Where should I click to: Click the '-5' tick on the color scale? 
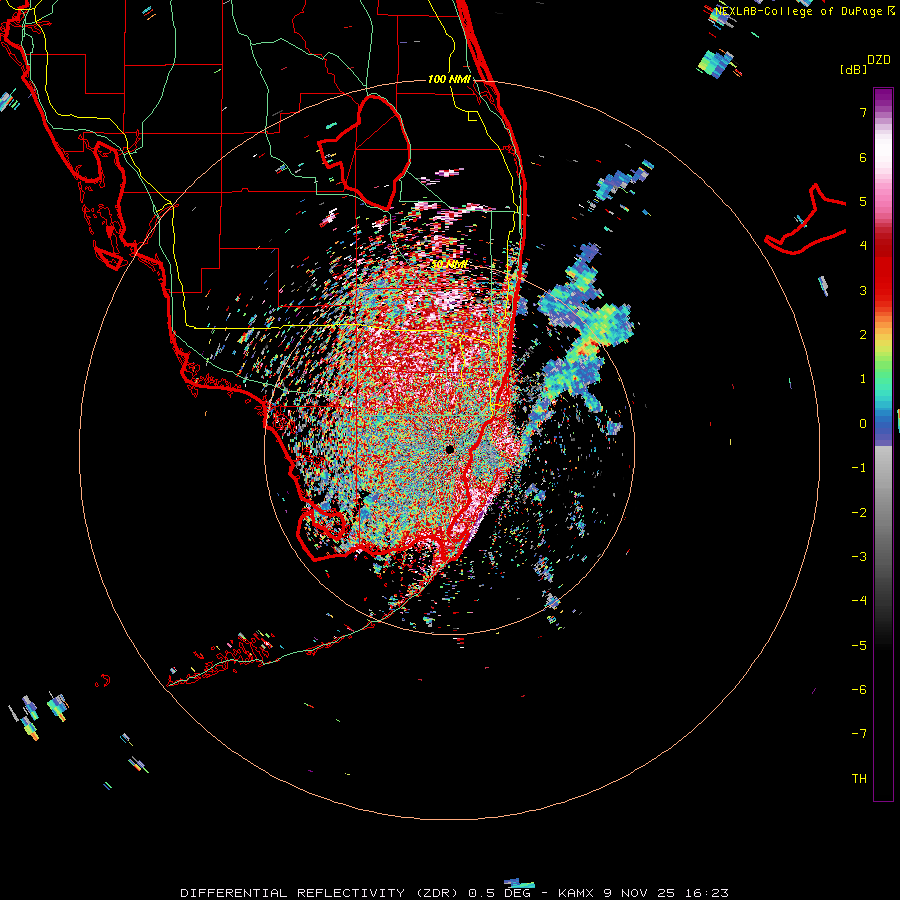[x=859, y=646]
